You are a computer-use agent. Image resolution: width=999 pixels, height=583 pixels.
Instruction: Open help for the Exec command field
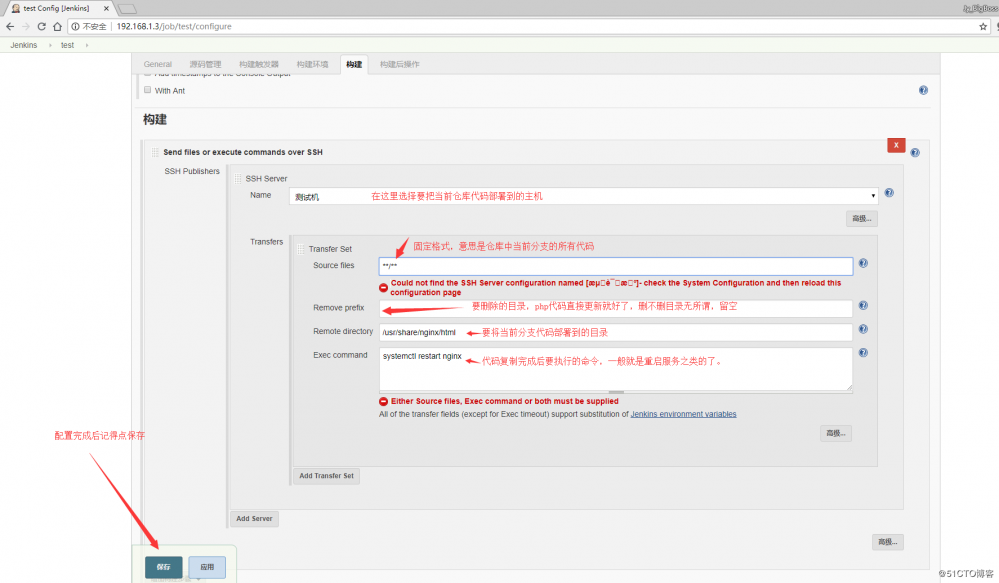click(x=862, y=355)
